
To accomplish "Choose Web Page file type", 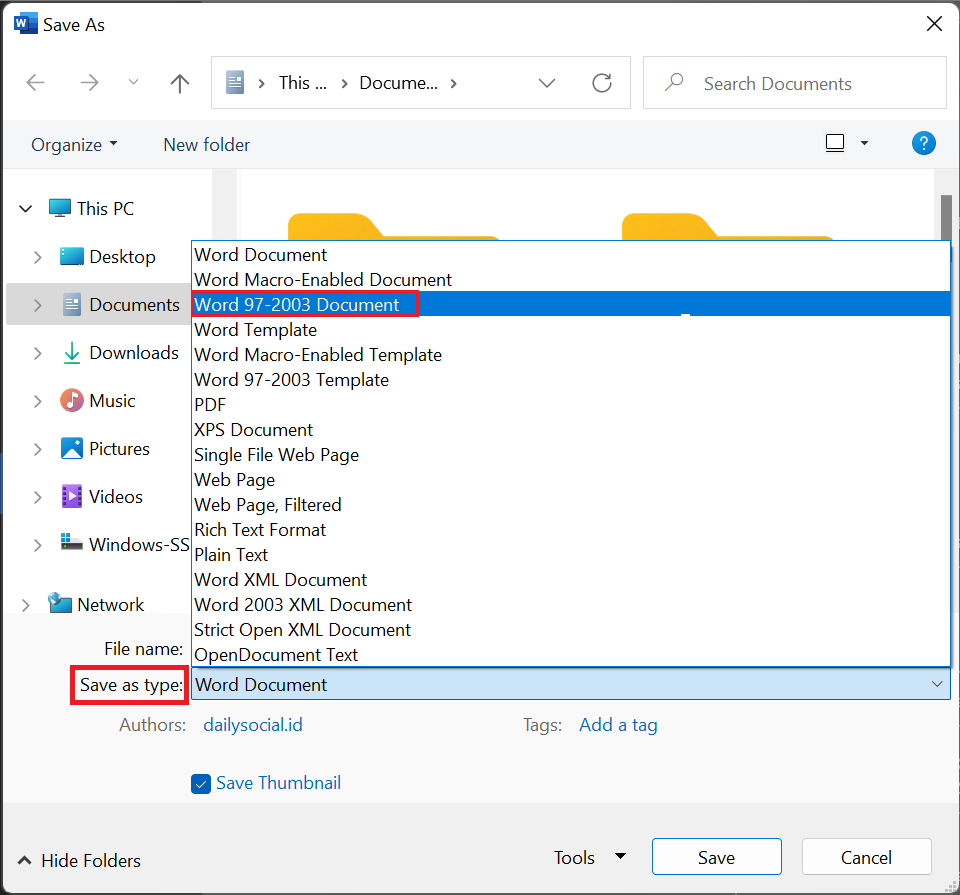I will click(571, 479).
